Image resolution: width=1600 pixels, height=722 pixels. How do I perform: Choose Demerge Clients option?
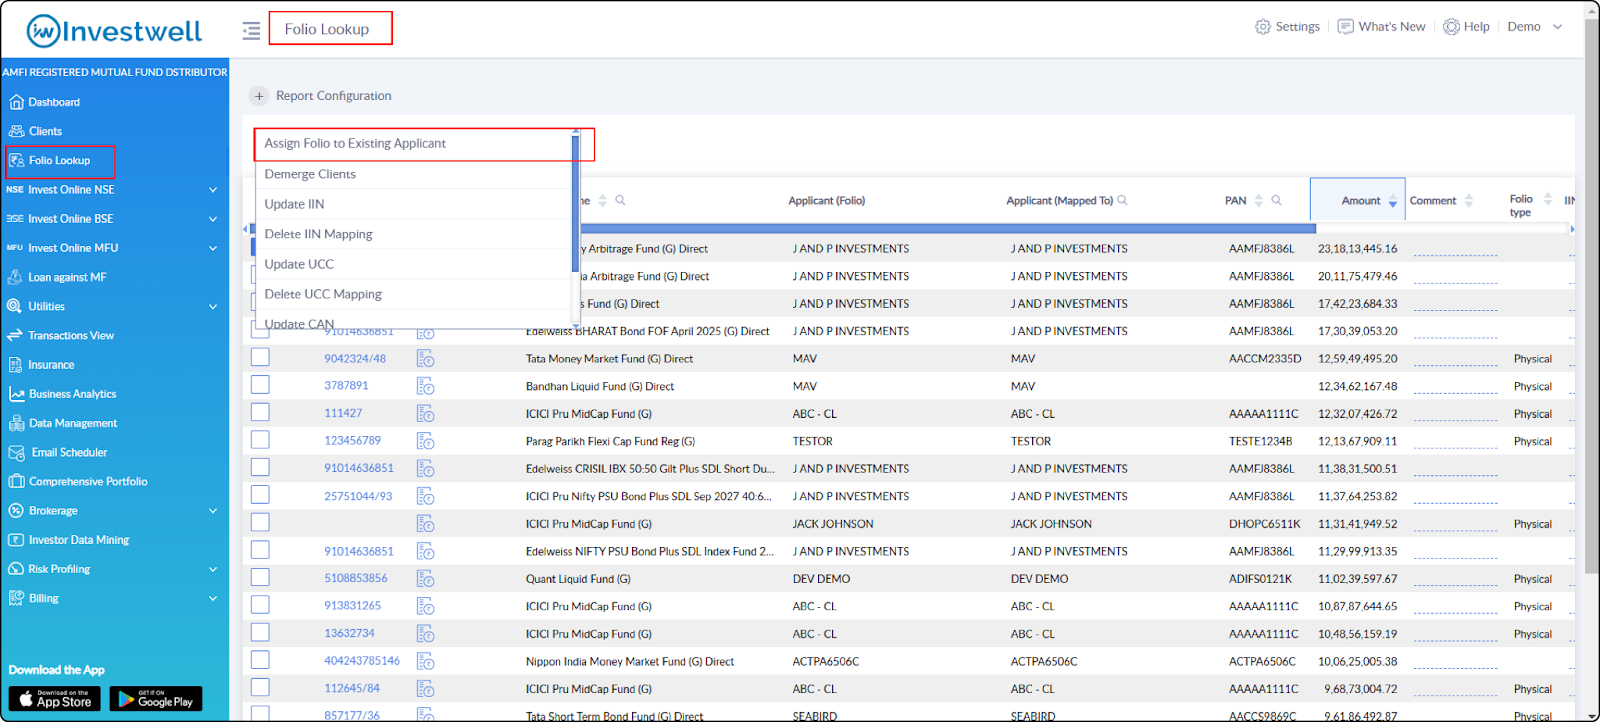pos(414,174)
